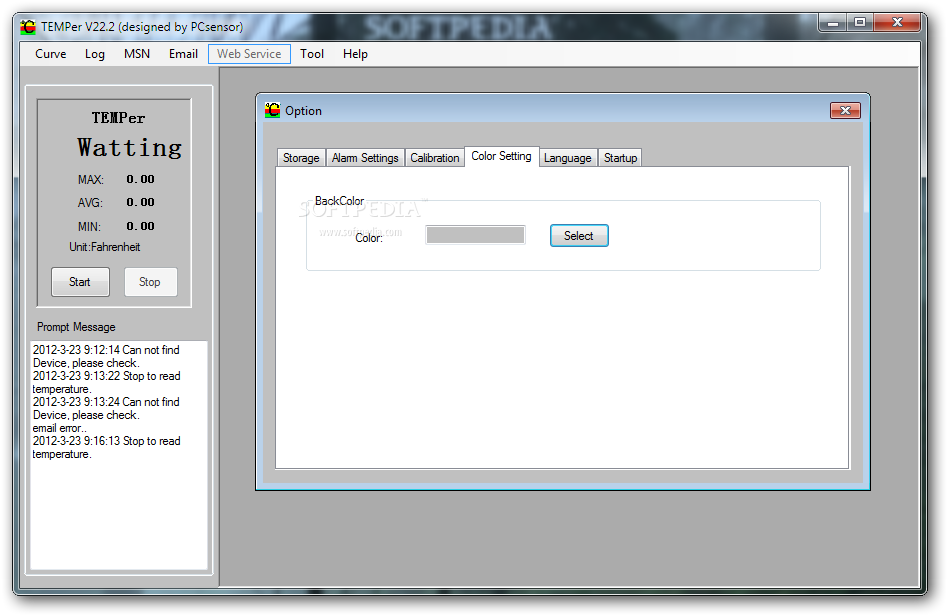Click the 'Unit:Fahrenheit' label

tap(105, 247)
